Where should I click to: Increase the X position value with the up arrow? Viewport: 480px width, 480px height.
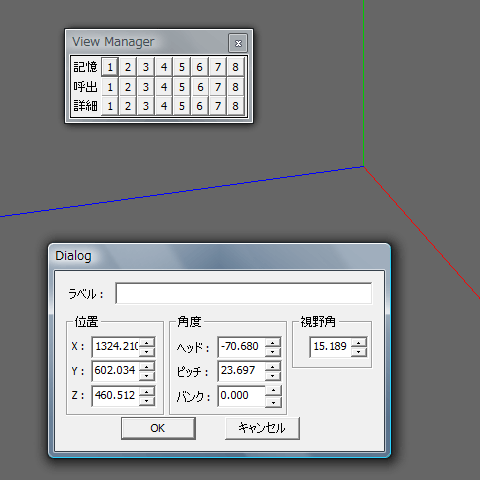tap(147, 342)
